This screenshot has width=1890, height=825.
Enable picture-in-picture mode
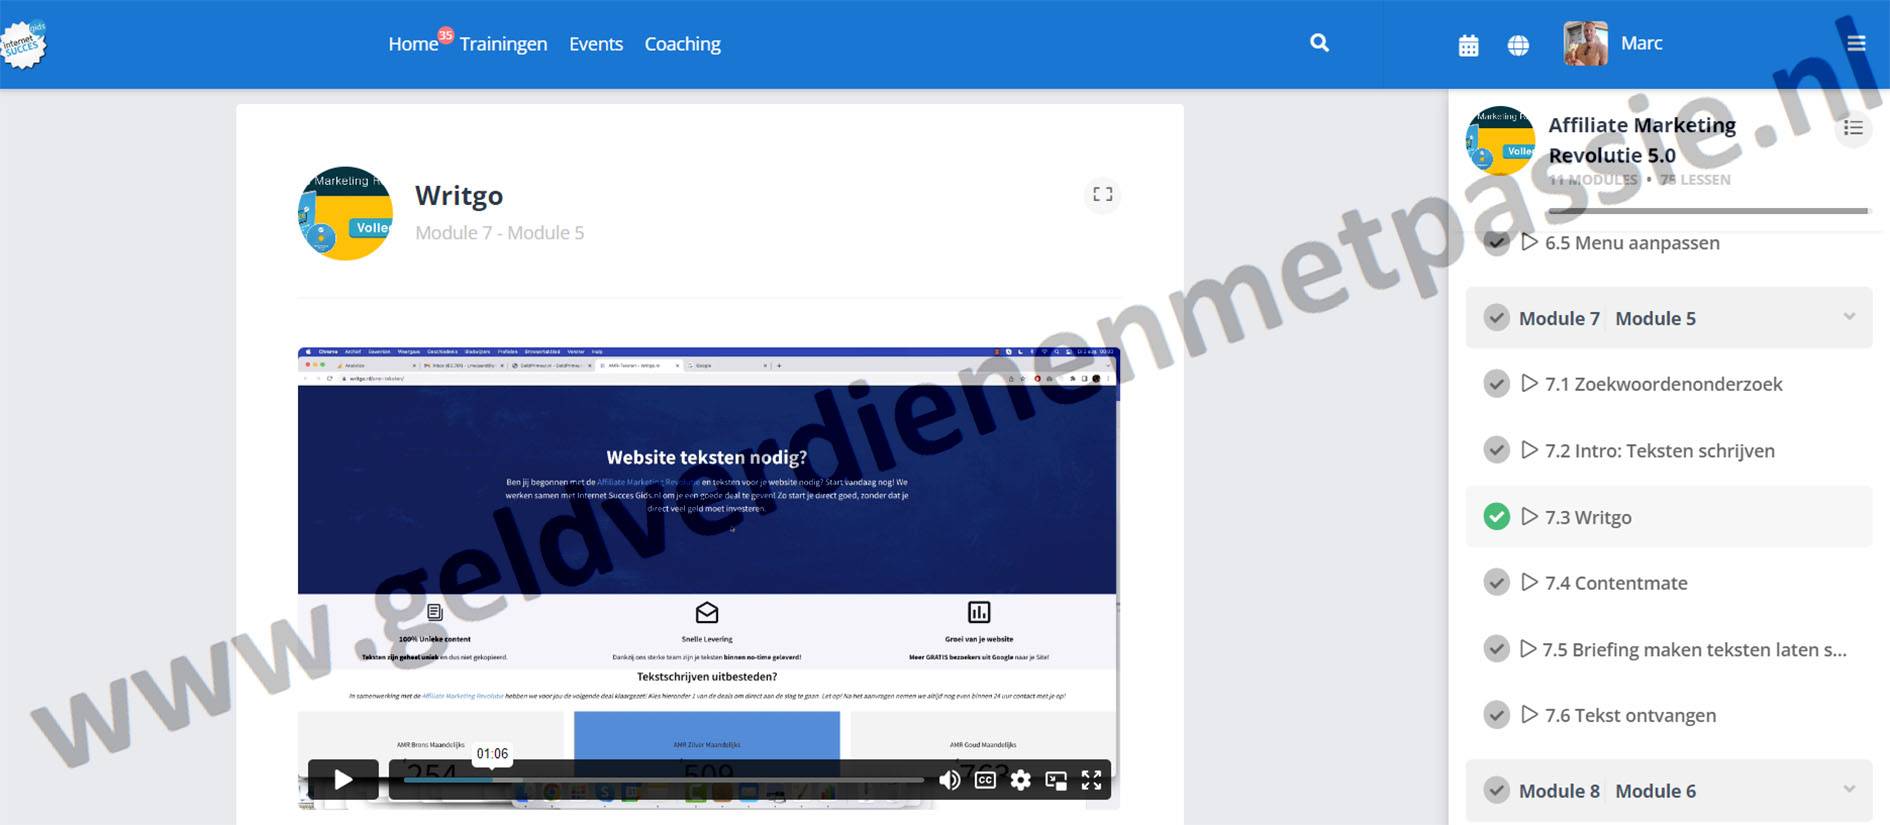1056,780
